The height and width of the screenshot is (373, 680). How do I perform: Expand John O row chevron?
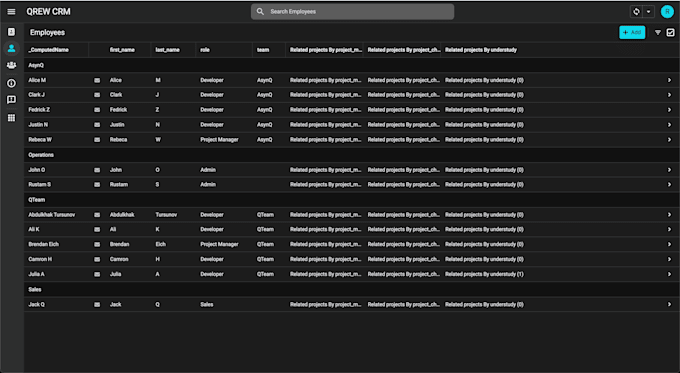coord(669,170)
